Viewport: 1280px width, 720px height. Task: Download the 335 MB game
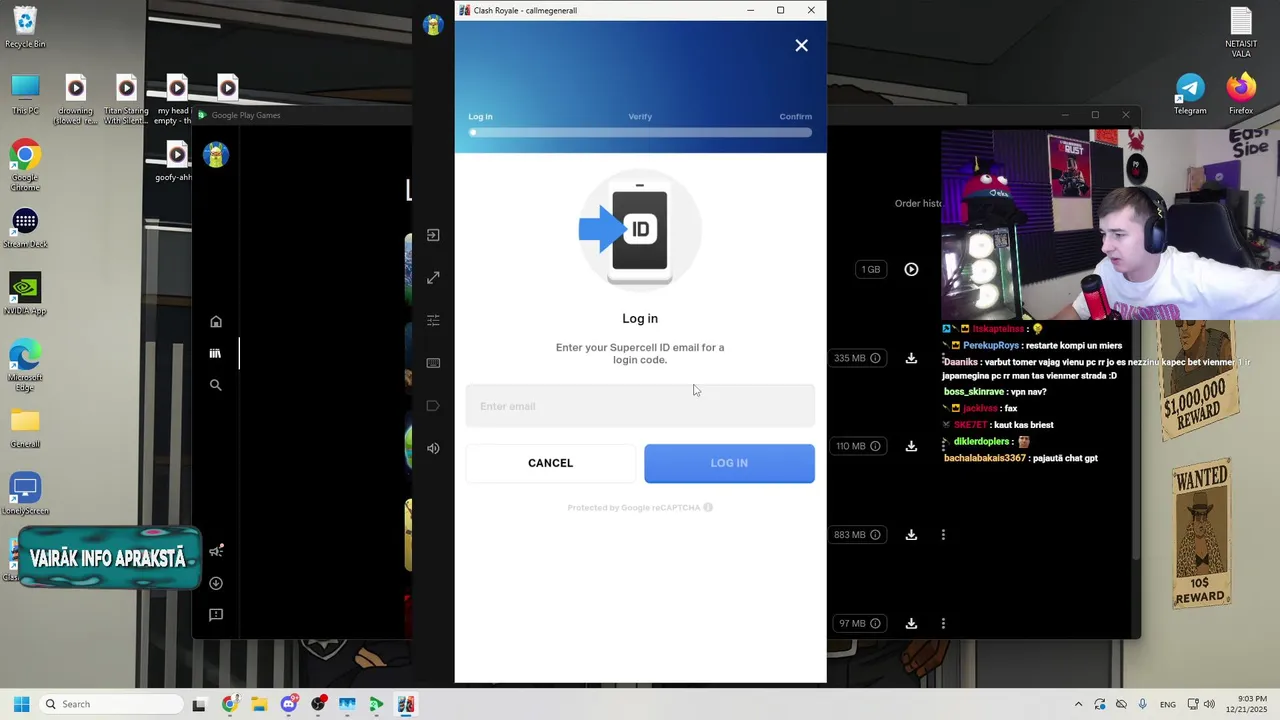click(911, 358)
